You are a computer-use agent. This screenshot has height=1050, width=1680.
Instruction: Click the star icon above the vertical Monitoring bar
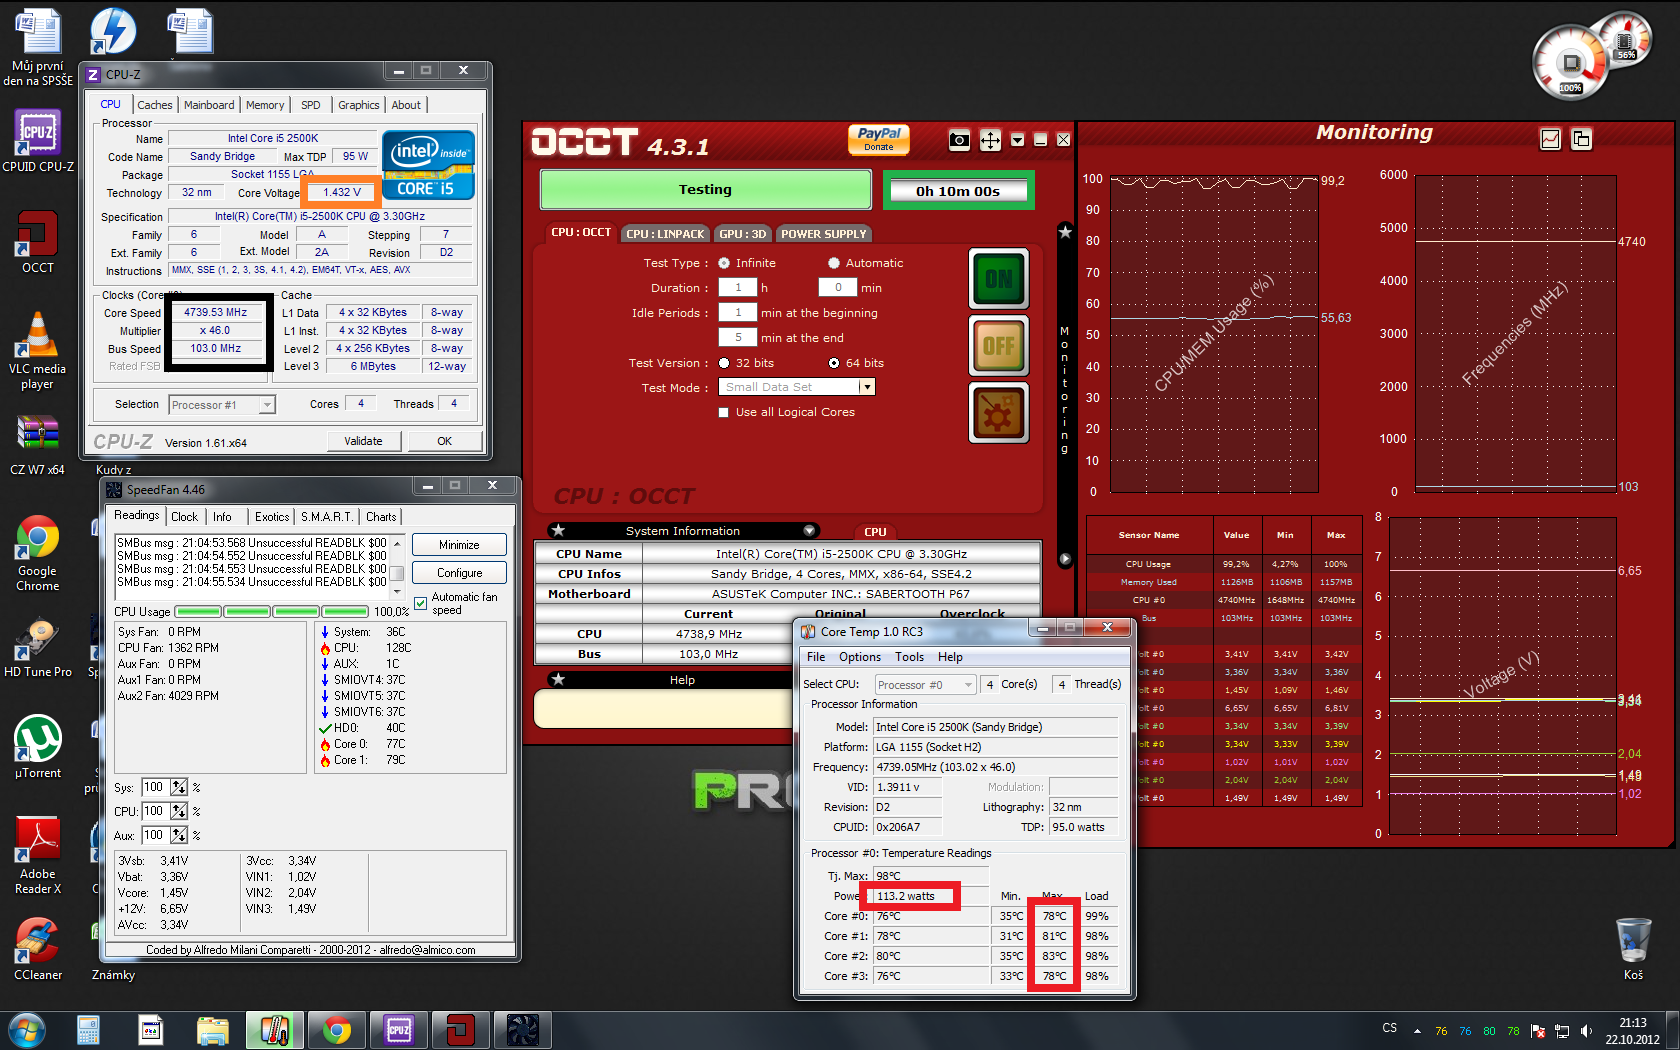pyautogui.click(x=1065, y=232)
